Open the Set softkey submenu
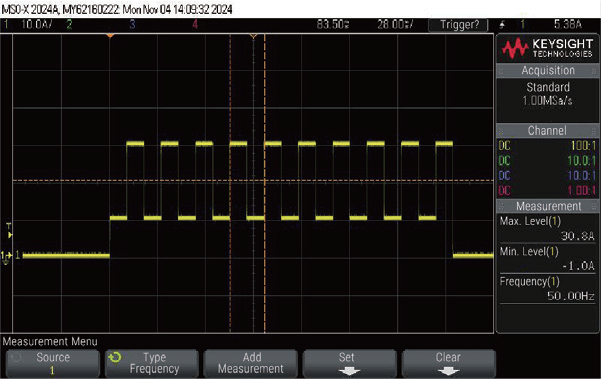The height and width of the screenshot is (379, 601). point(349,363)
